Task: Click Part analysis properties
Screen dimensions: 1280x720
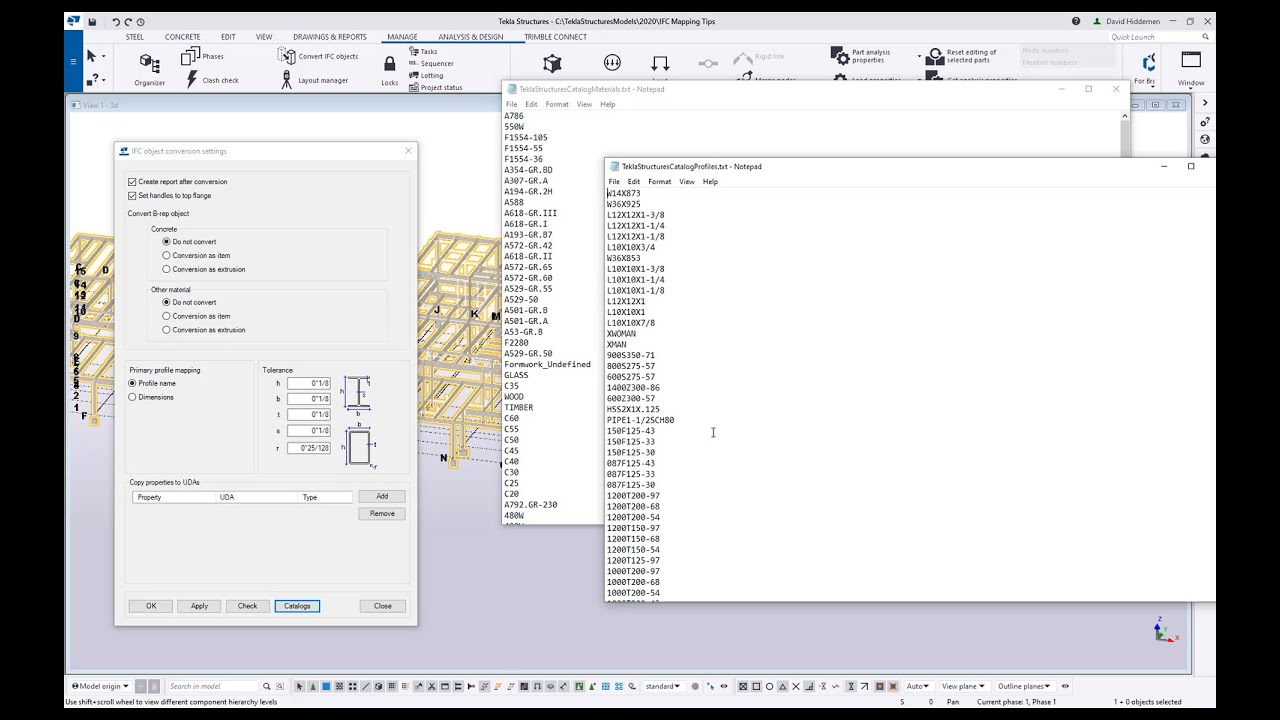Action: click(862, 56)
